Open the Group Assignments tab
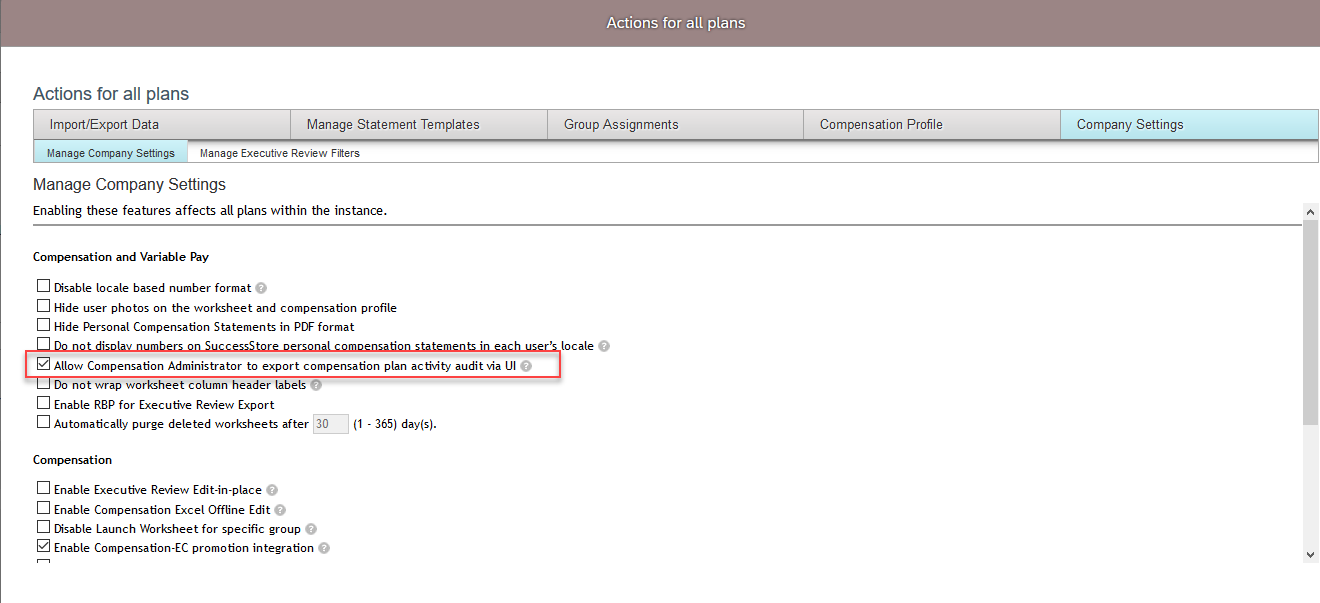Viewport: 1320px width, 603px height. coord(676,125)
